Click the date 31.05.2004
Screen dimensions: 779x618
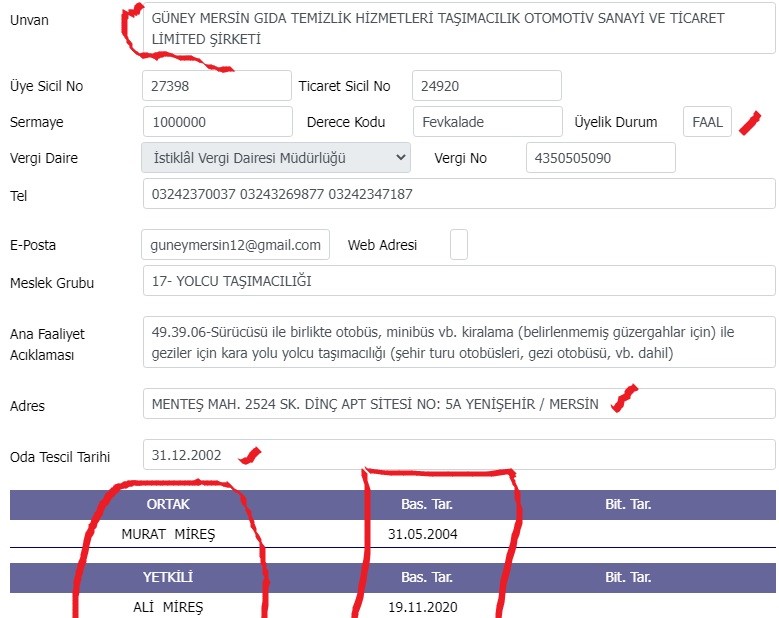click(x=423, y=534)
